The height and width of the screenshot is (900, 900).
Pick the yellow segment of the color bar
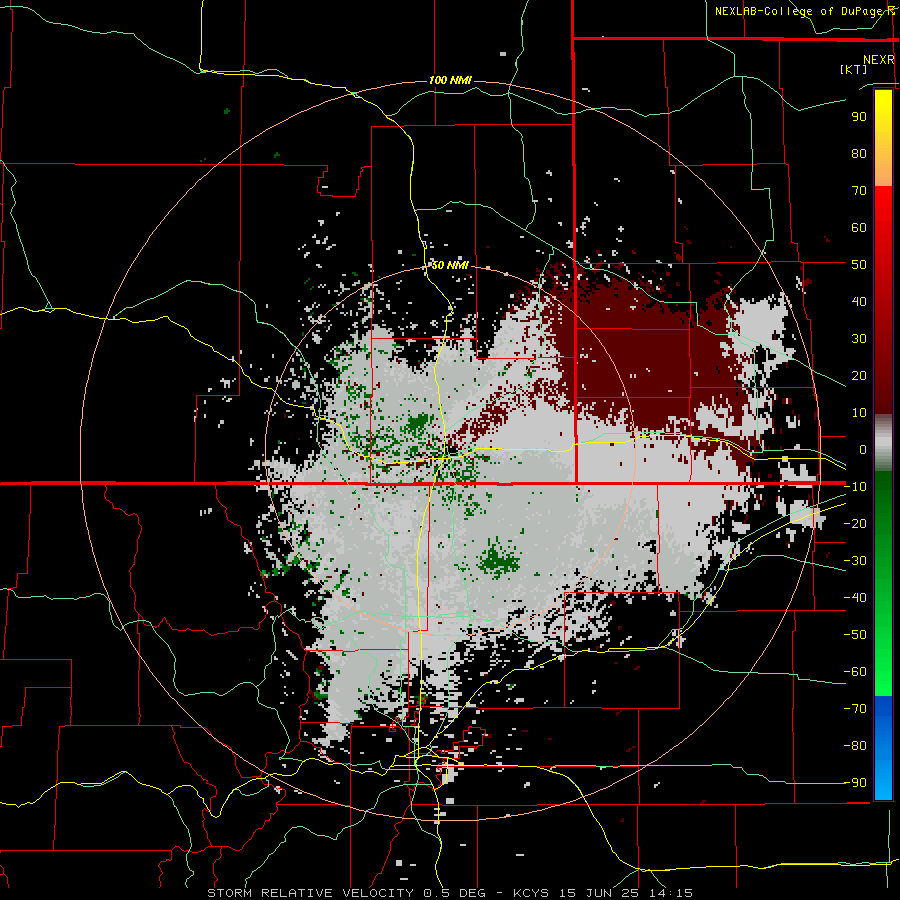point(883,123)
